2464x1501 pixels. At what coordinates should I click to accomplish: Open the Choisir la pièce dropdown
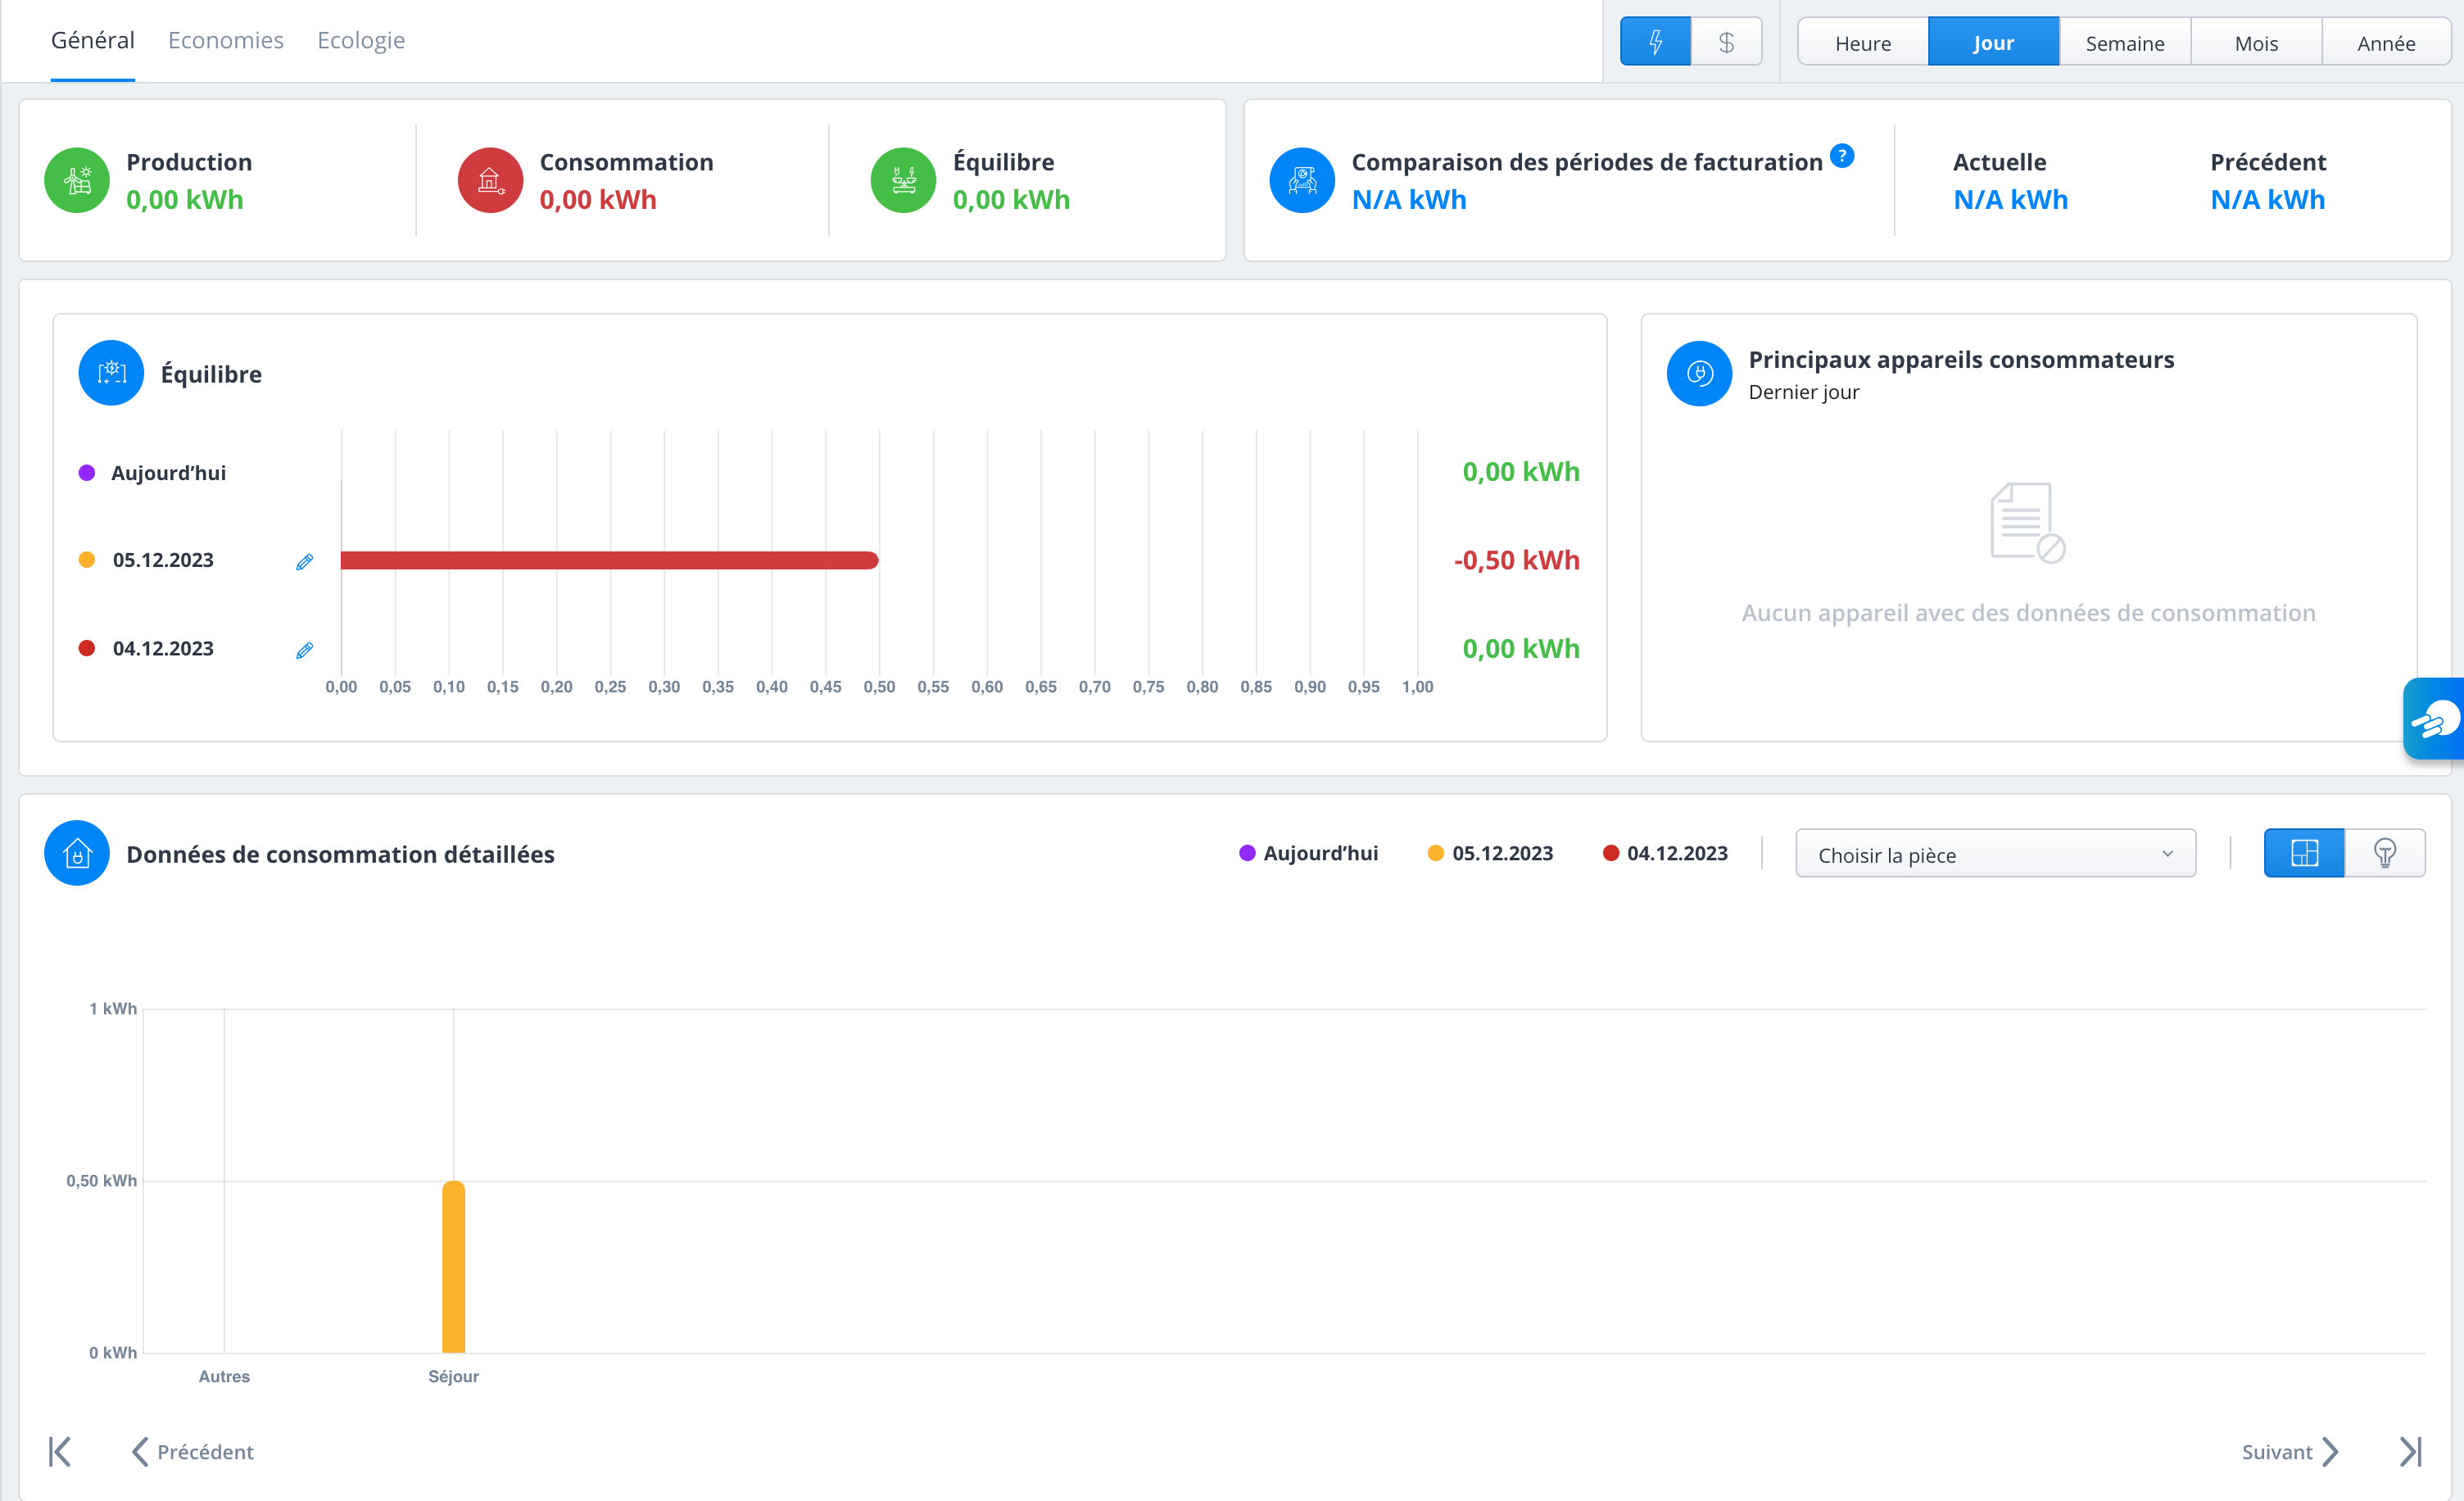1996,854
